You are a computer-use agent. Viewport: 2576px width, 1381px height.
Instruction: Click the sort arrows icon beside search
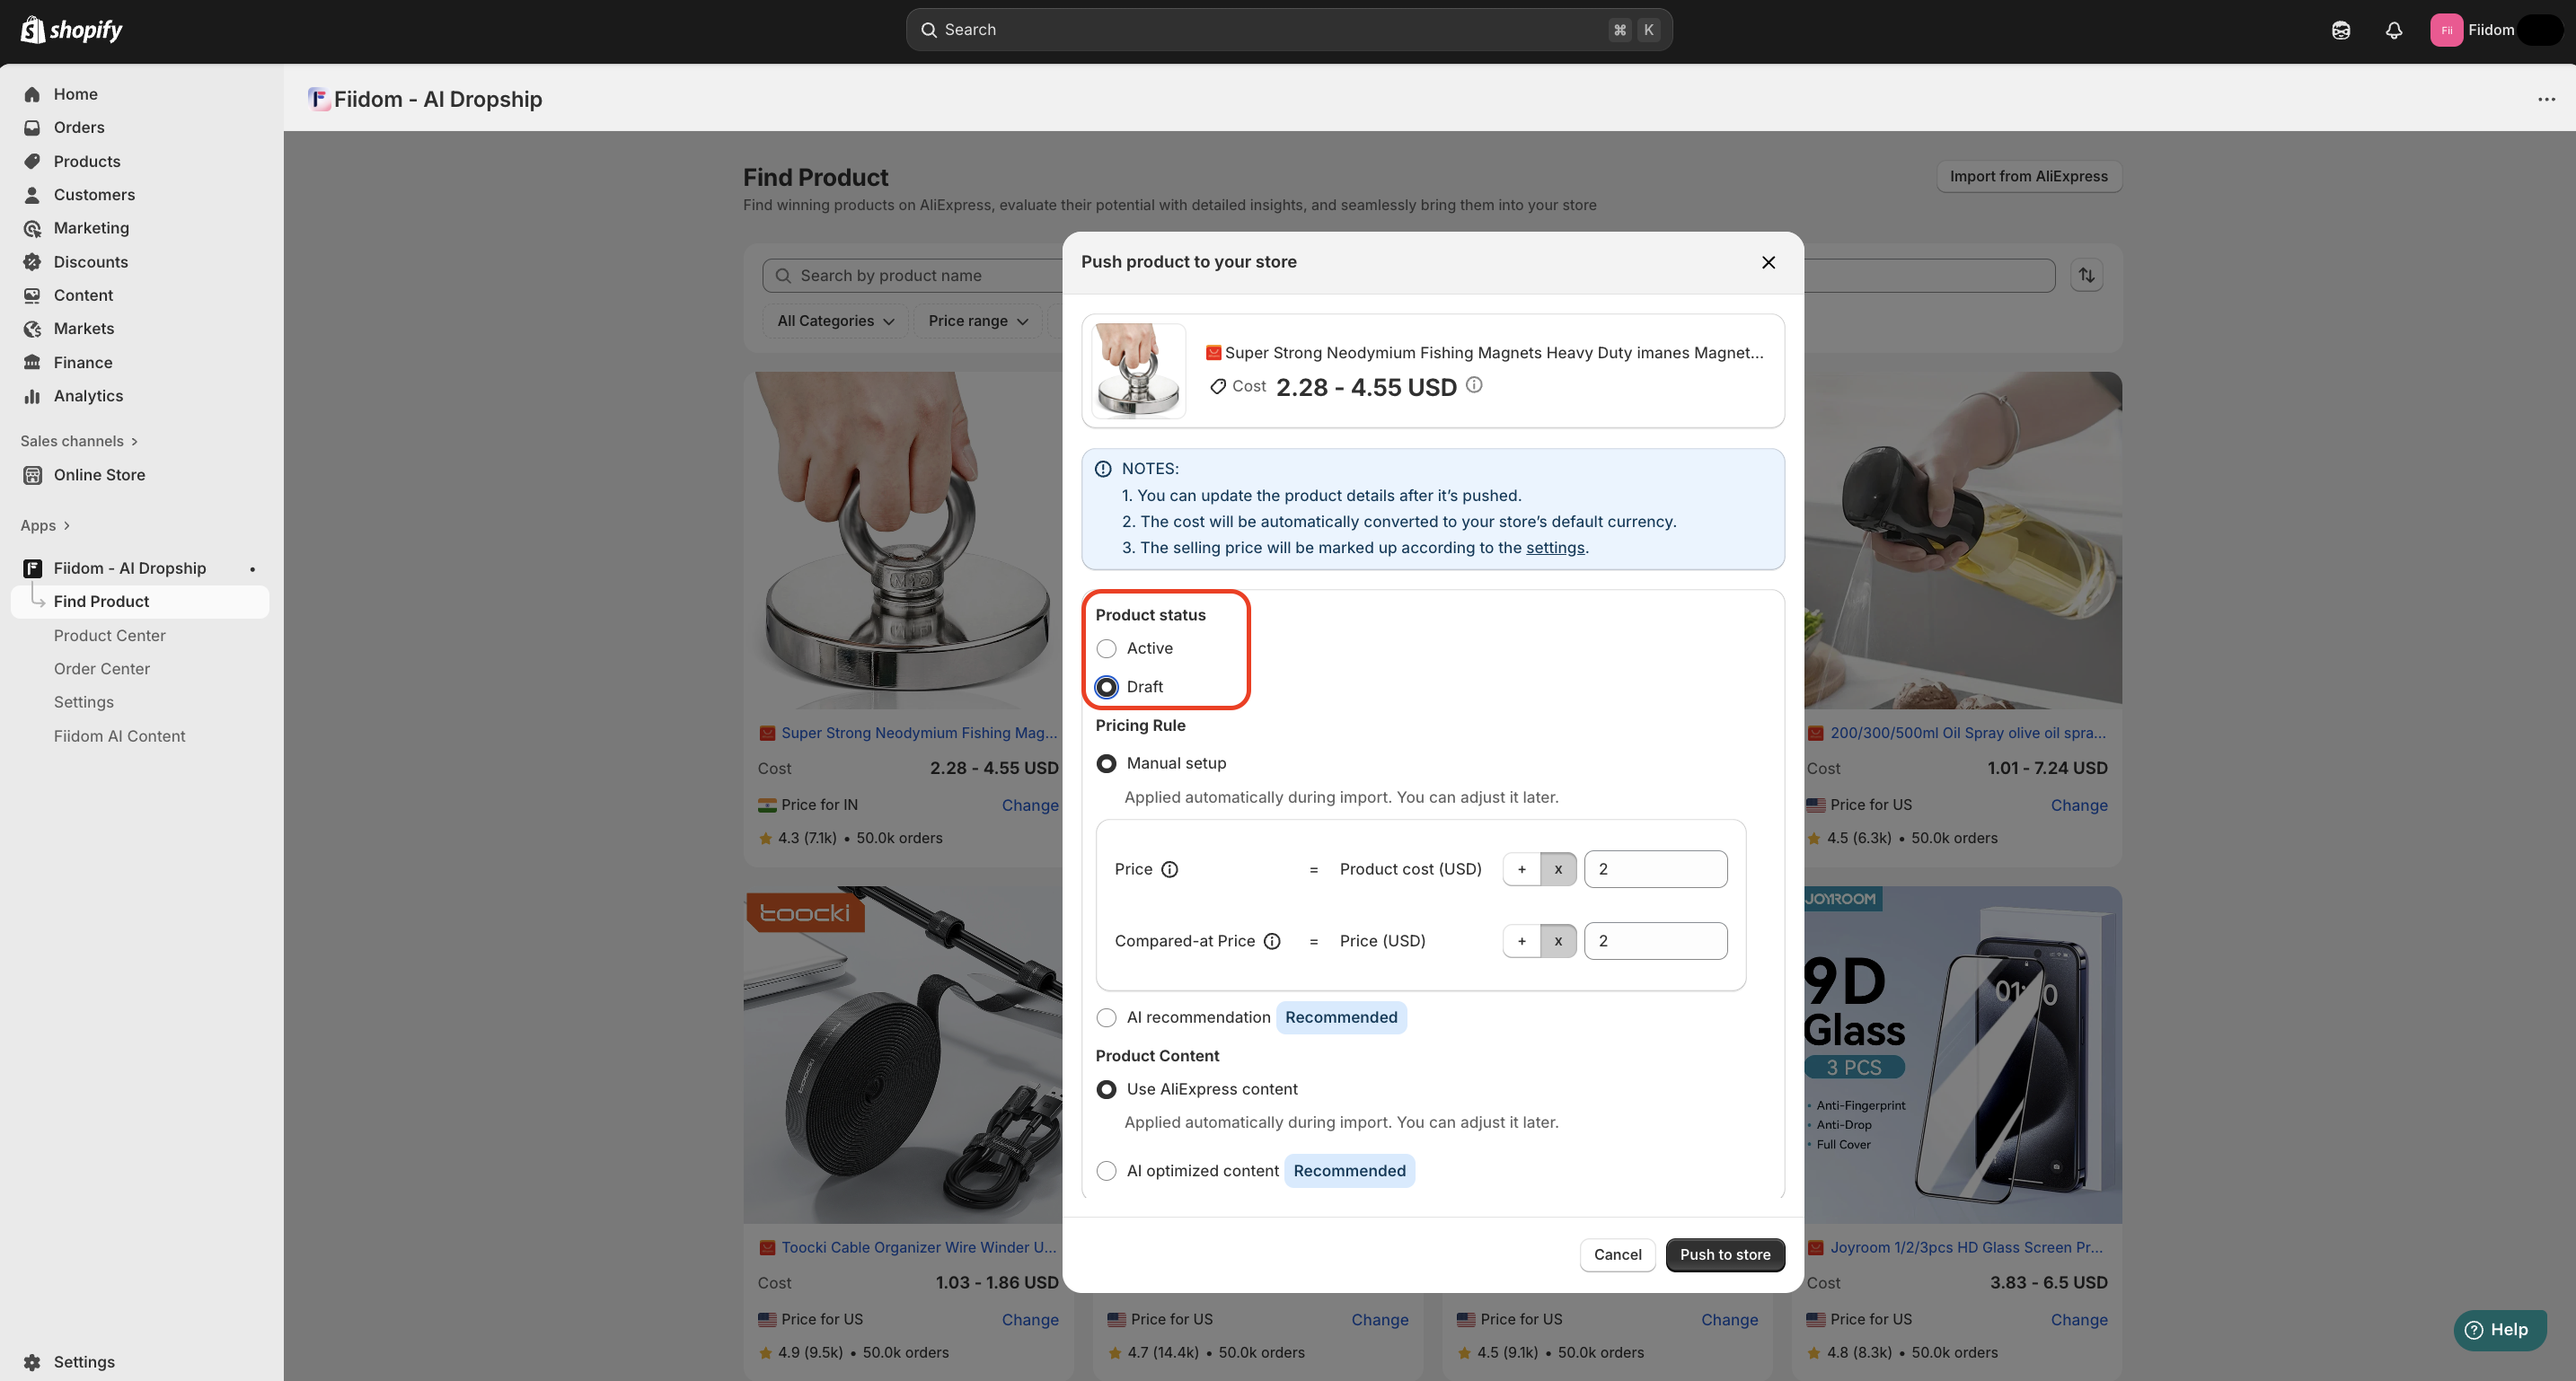(2086, 275)
